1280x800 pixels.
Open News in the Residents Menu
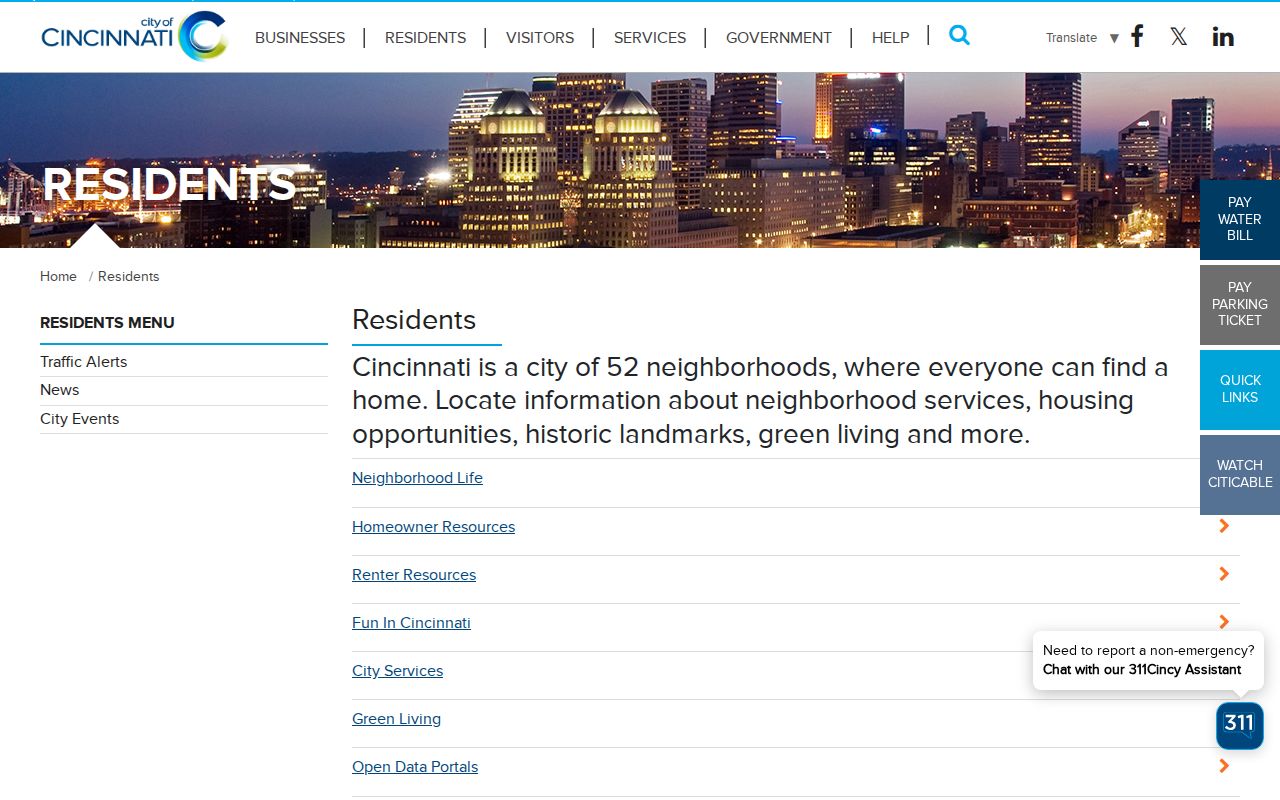pyautogui.click(x=60, y=390)
